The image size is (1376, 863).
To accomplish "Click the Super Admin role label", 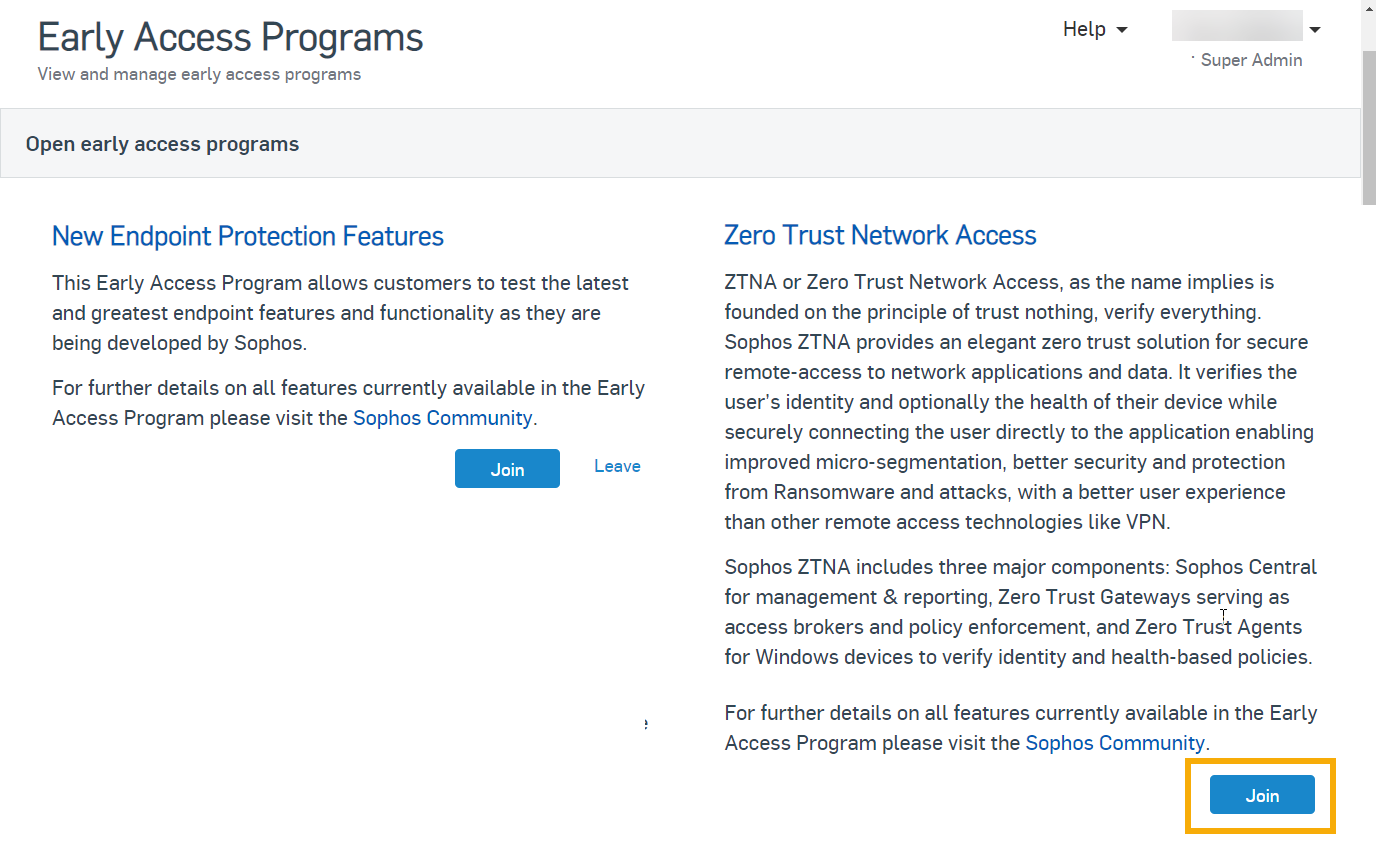I will pyautogui.click(x=1251, y=60).
